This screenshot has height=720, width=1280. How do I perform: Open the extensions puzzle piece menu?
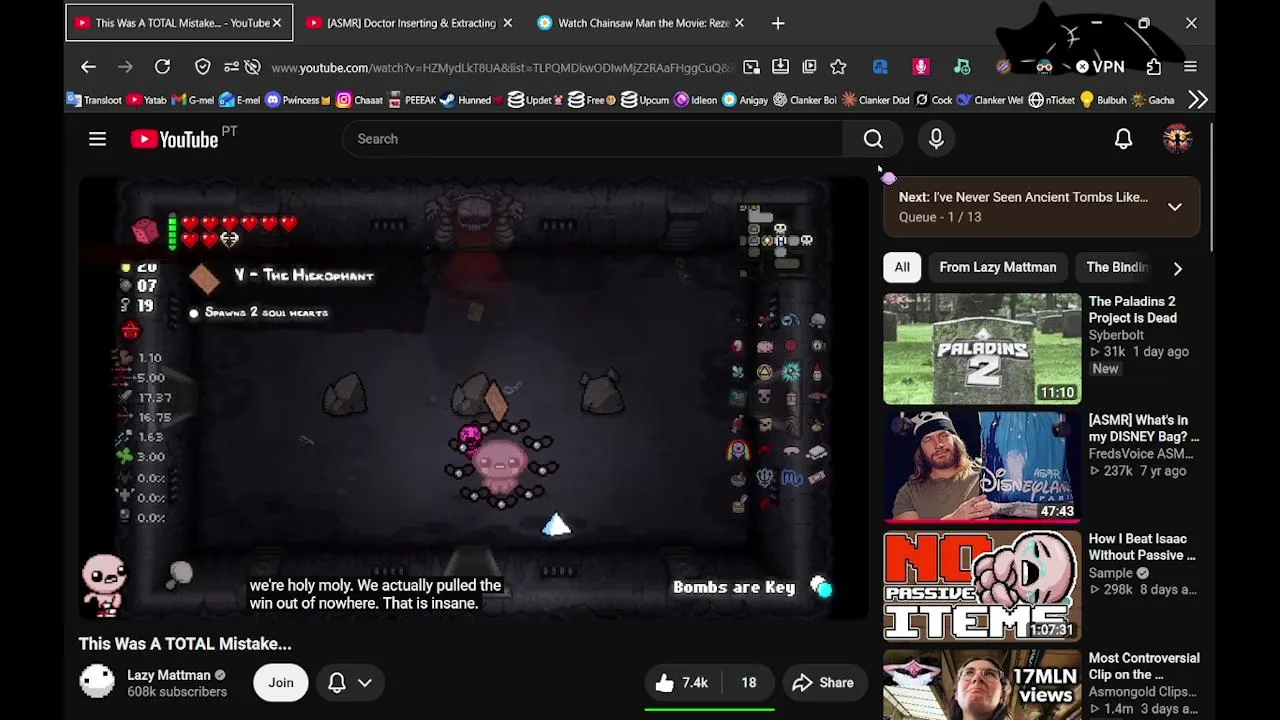tap(1154, 67)
